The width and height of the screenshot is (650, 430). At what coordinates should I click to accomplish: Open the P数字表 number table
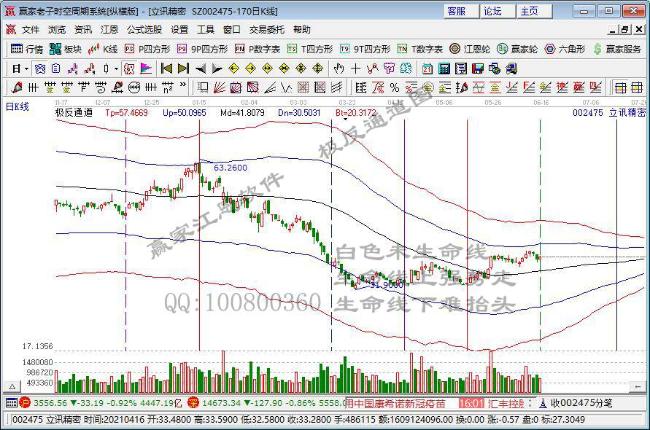coord(257,49)
